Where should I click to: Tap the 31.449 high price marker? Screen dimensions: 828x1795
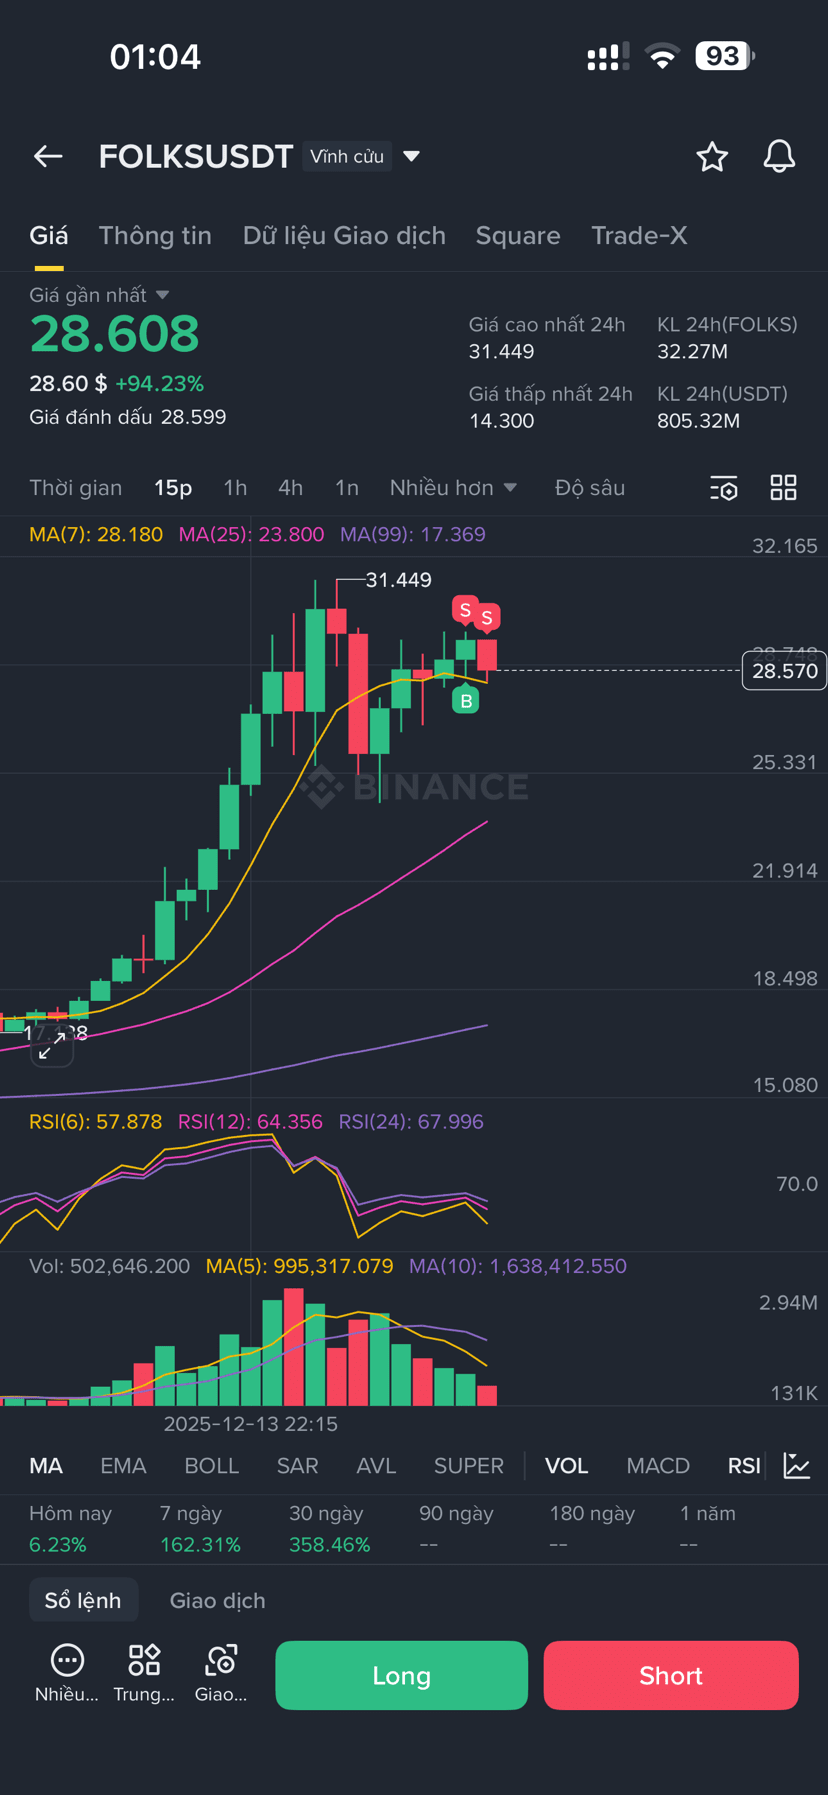point(398,580)
